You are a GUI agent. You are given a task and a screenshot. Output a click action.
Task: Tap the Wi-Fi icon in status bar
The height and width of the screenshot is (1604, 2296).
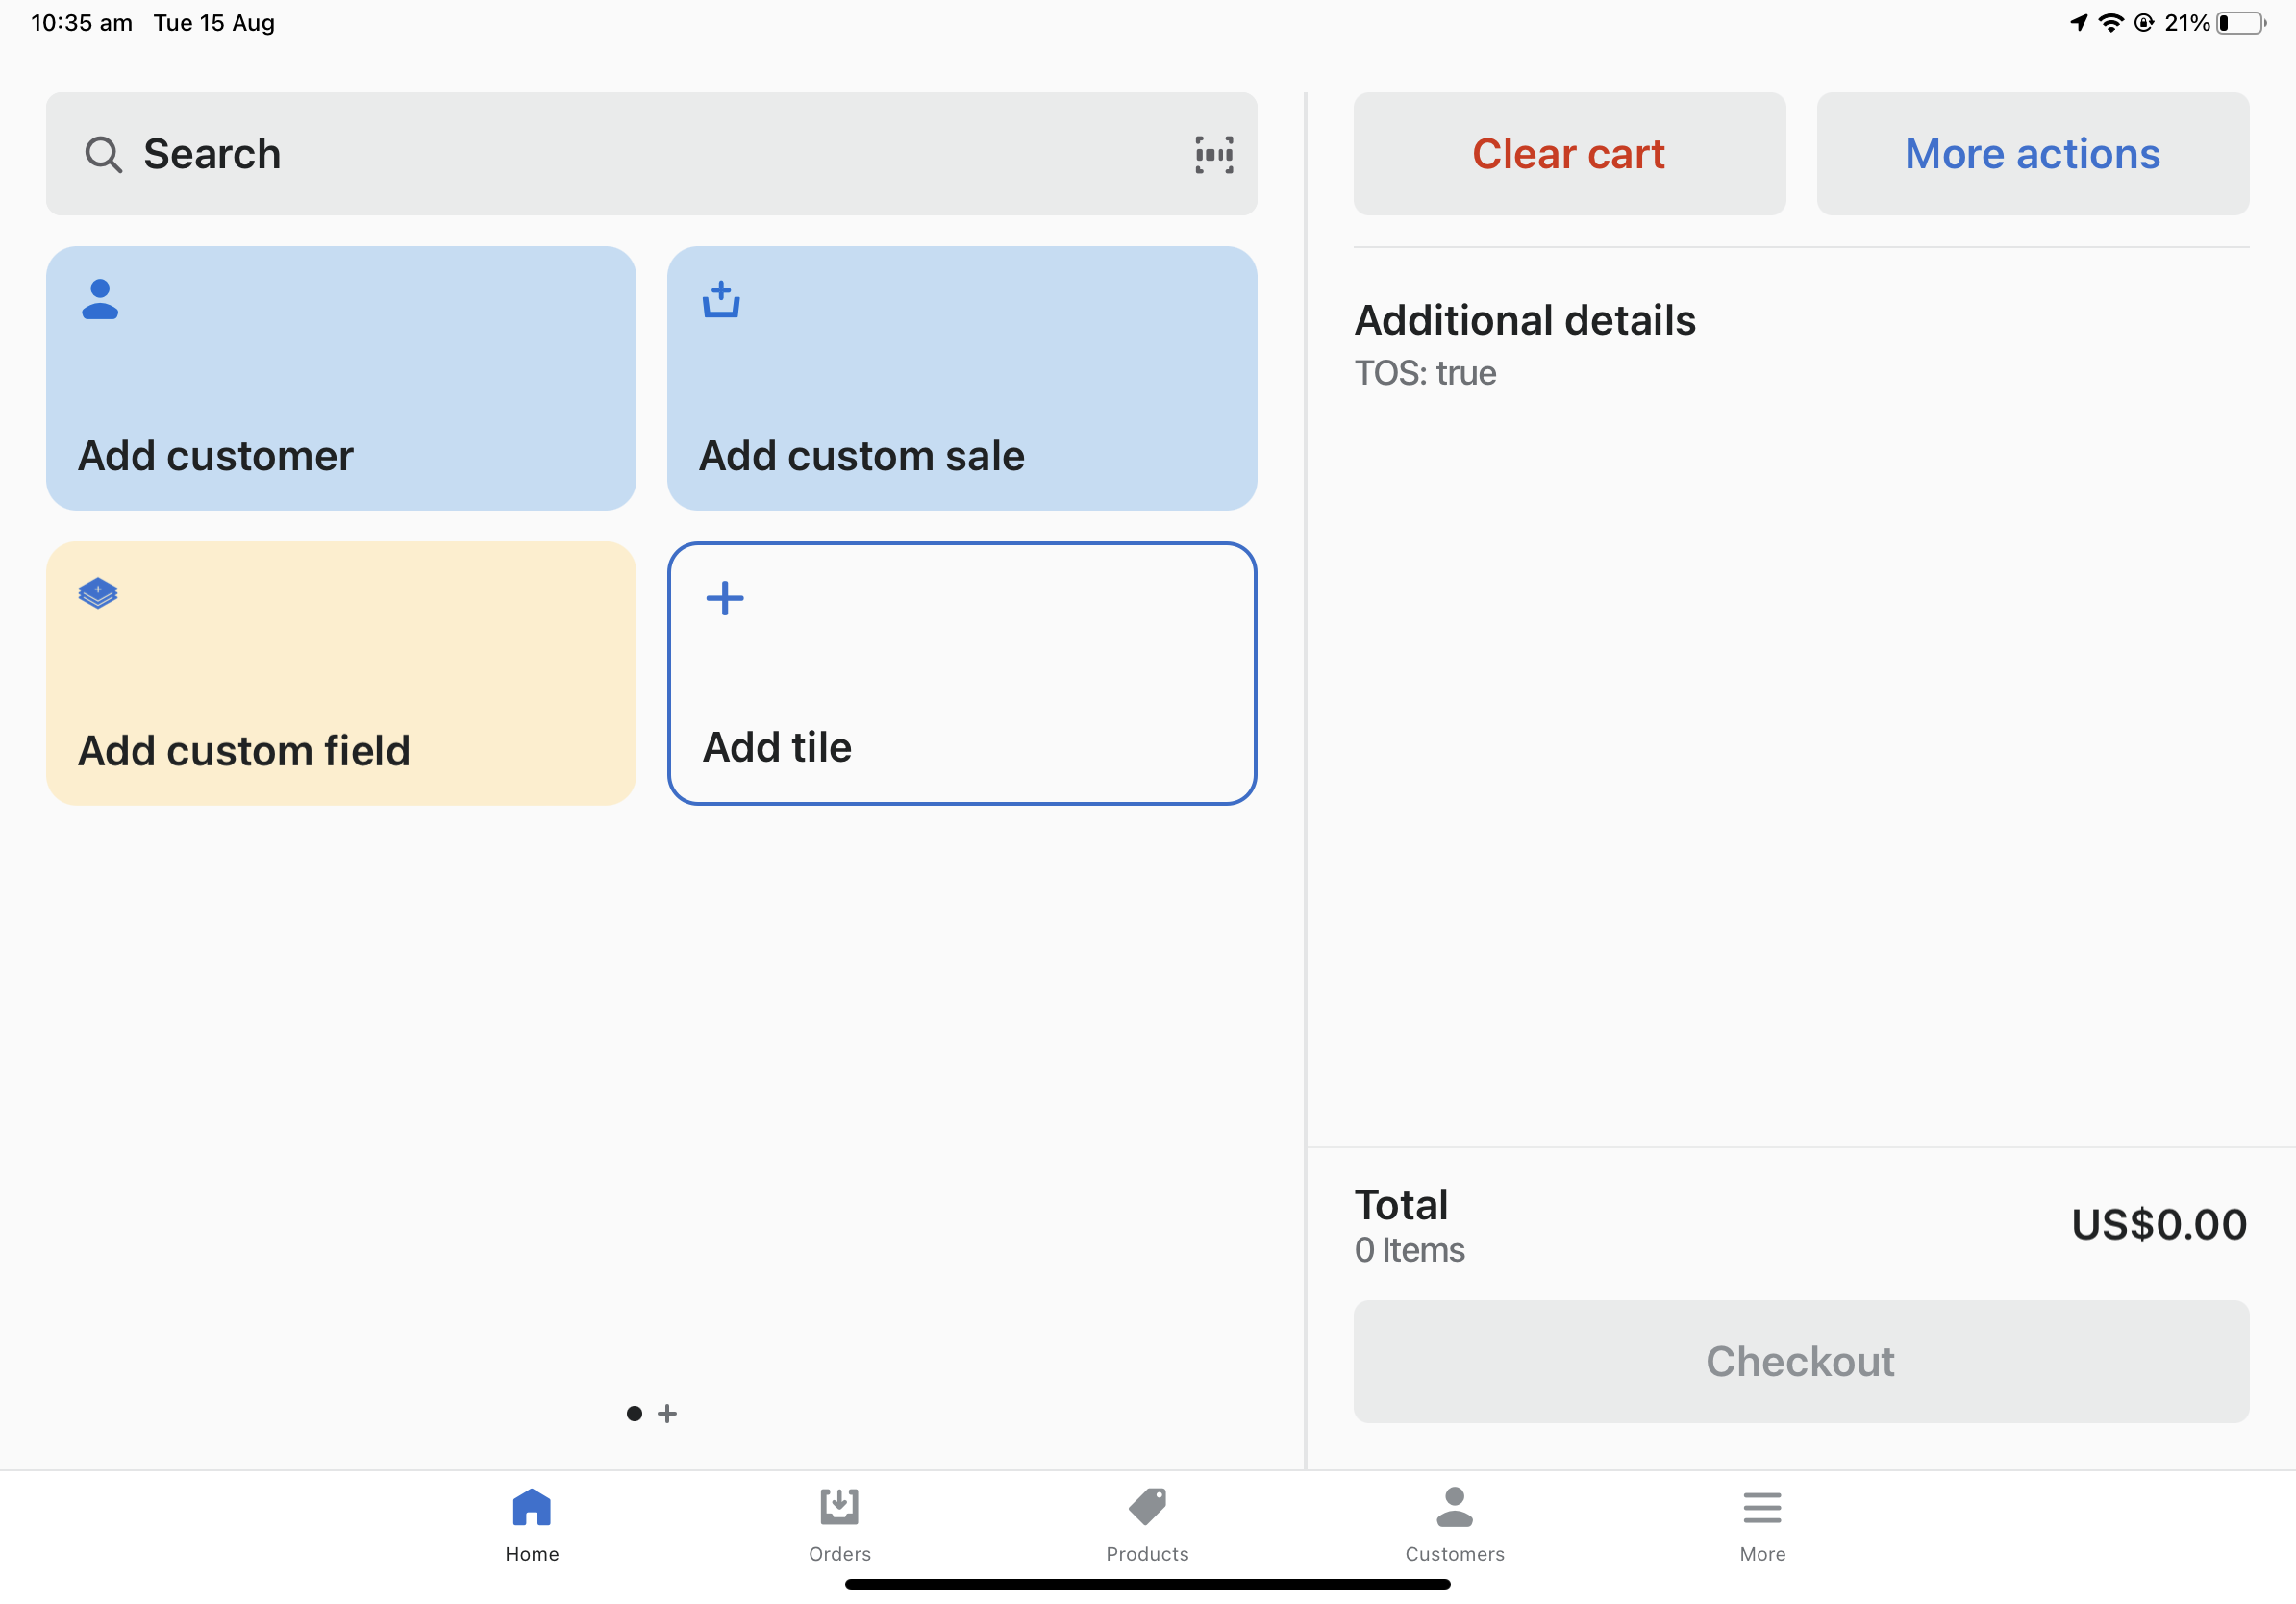2111,23
